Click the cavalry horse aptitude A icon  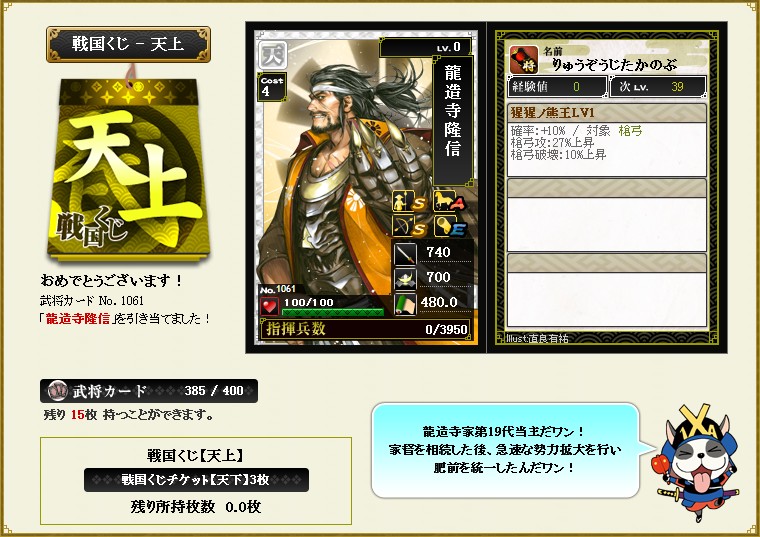[449, 201]
